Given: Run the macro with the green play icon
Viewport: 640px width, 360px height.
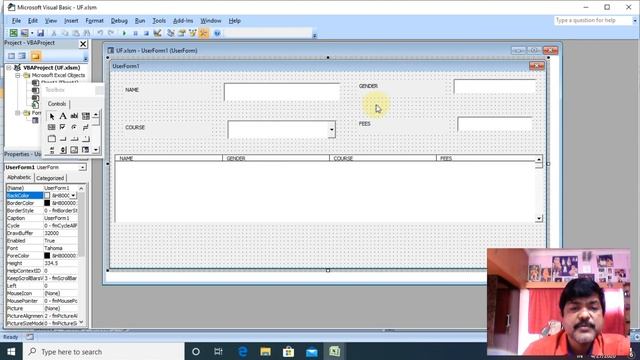Looking at the screenshot, I should pyautogui.click(x=124, y=33).
